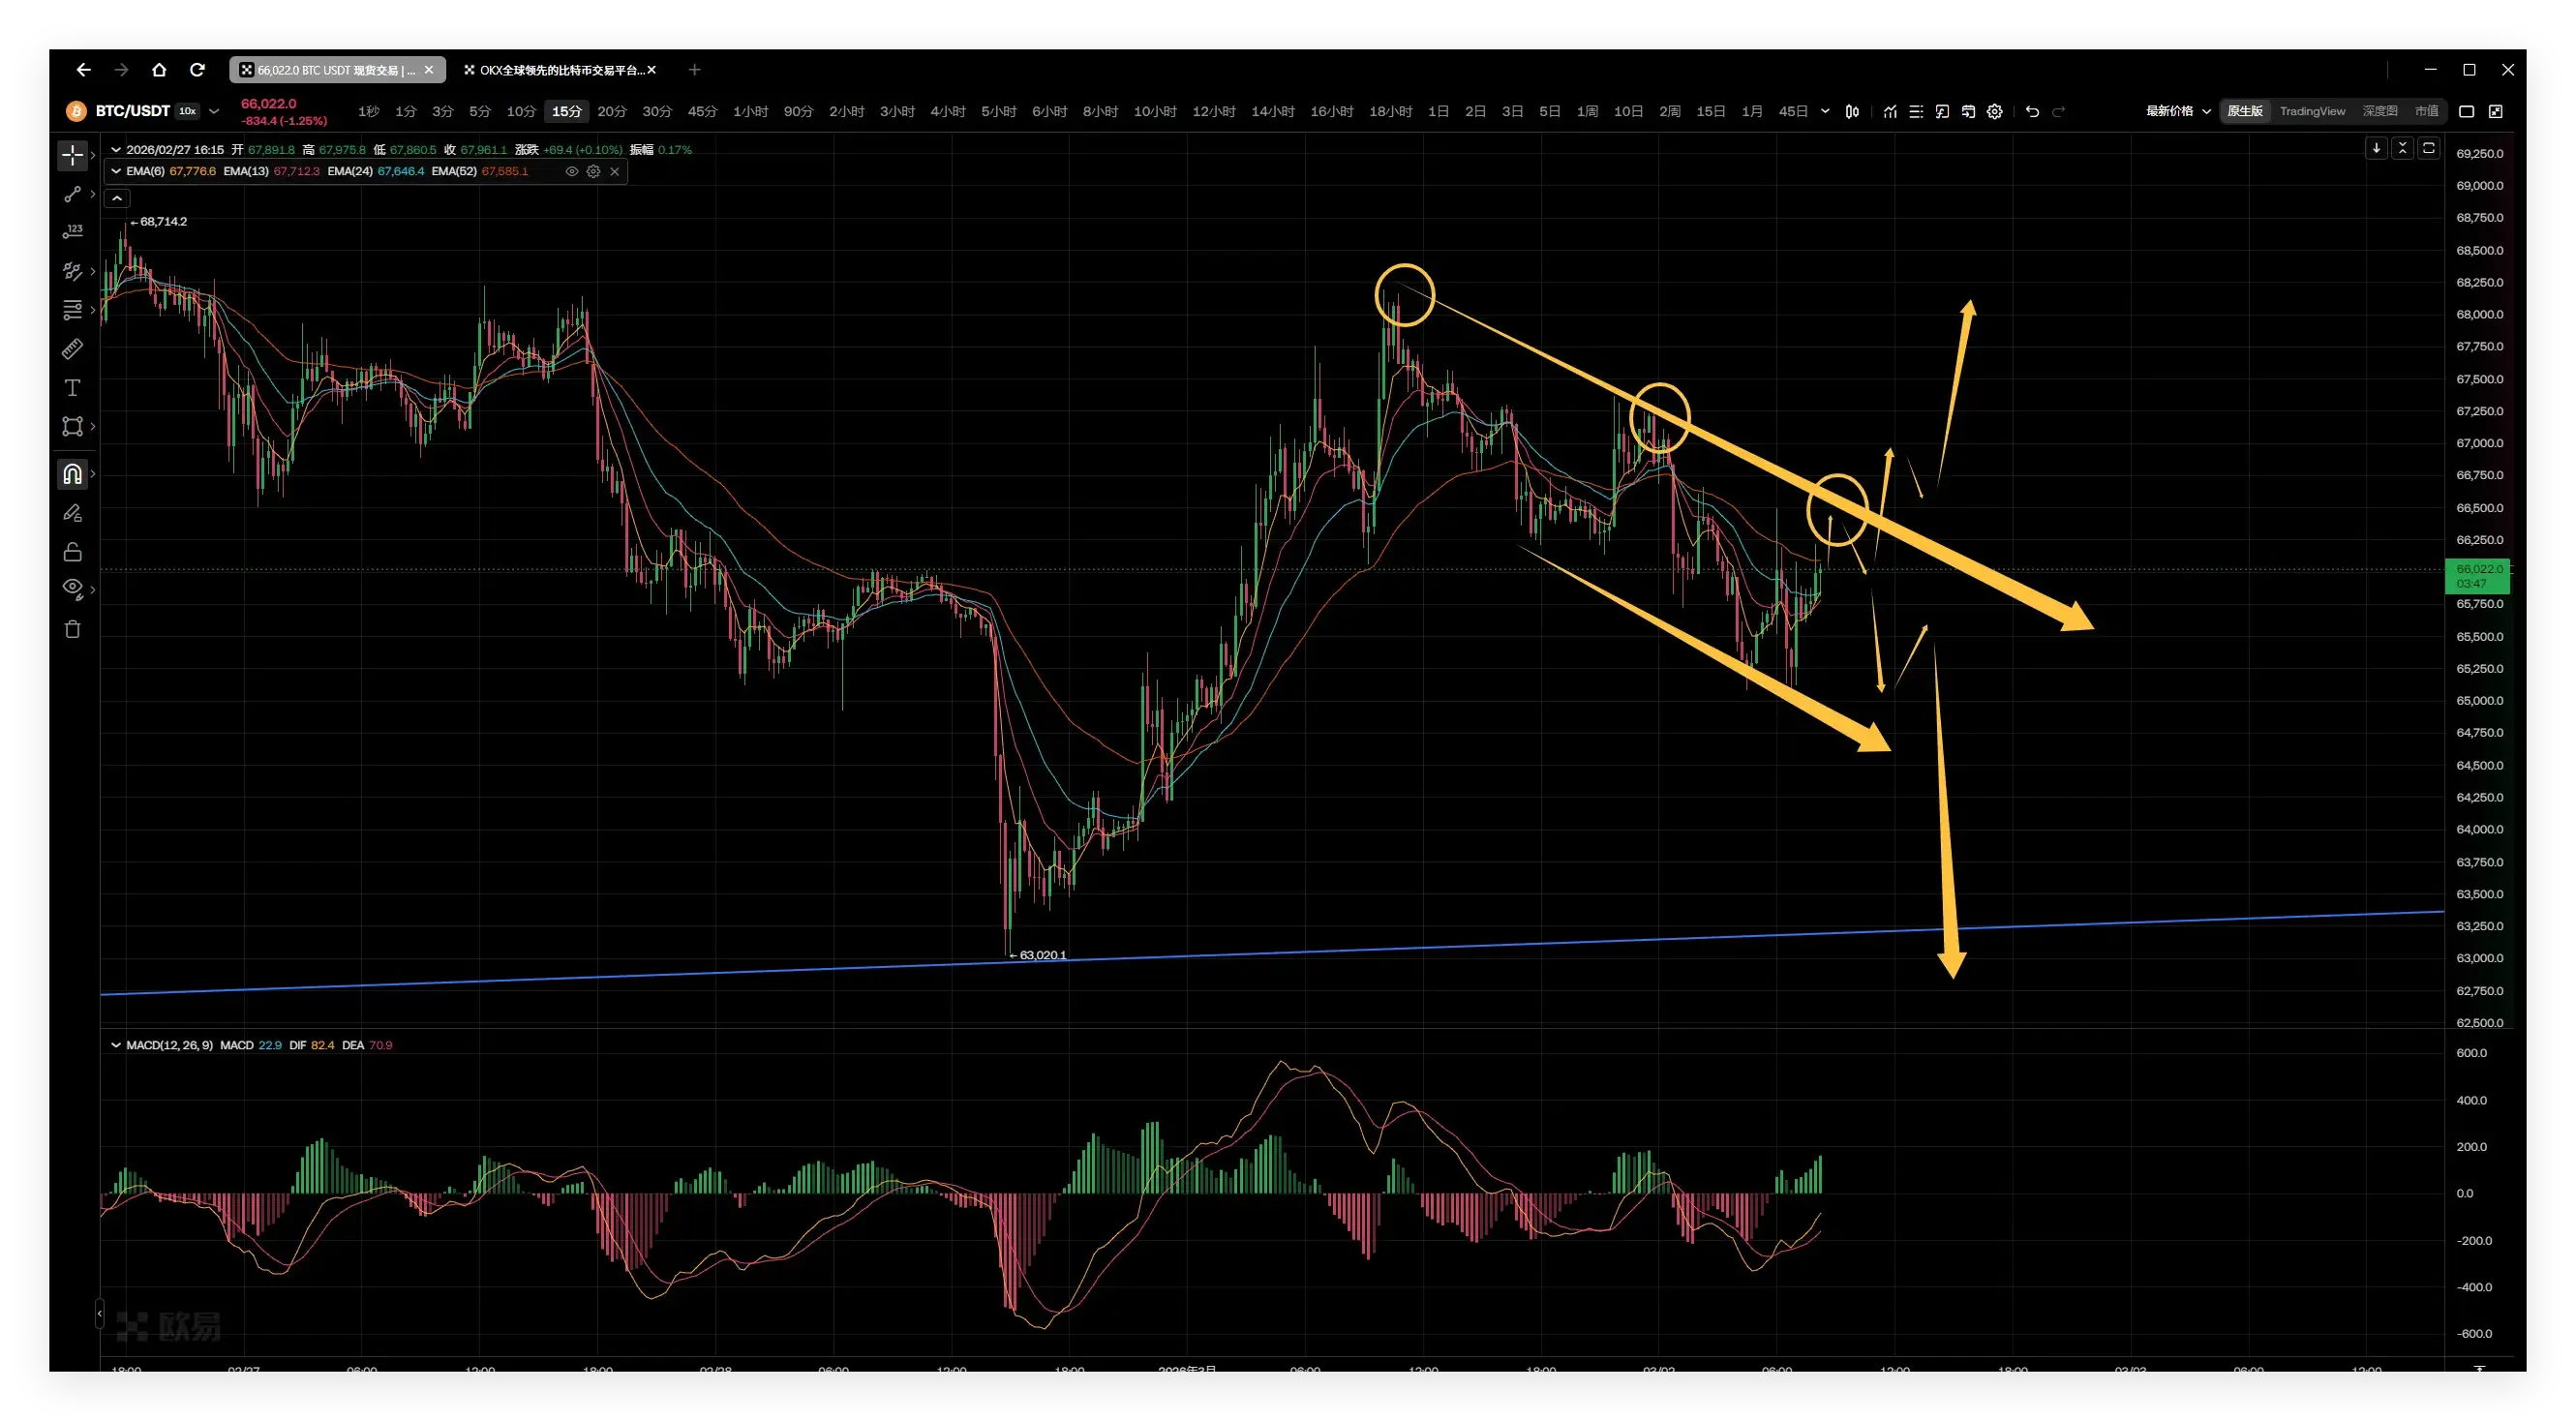Image resolution: width=2576 pixels, height=1421 pixels.
Task: Open chart settings gear in top toolbar
Action: [1994, 112]
